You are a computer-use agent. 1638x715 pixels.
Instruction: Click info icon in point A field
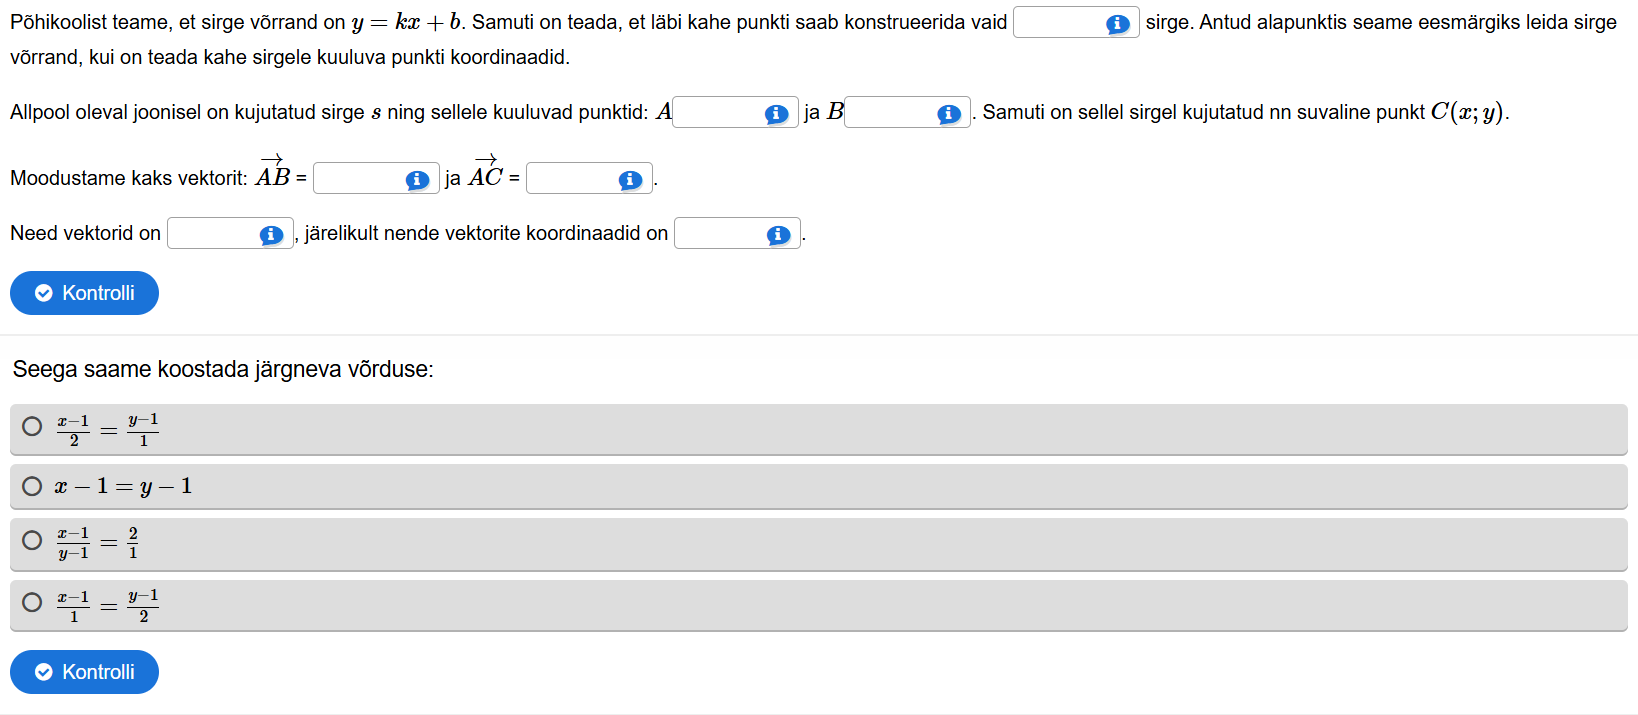coord(776,114)
